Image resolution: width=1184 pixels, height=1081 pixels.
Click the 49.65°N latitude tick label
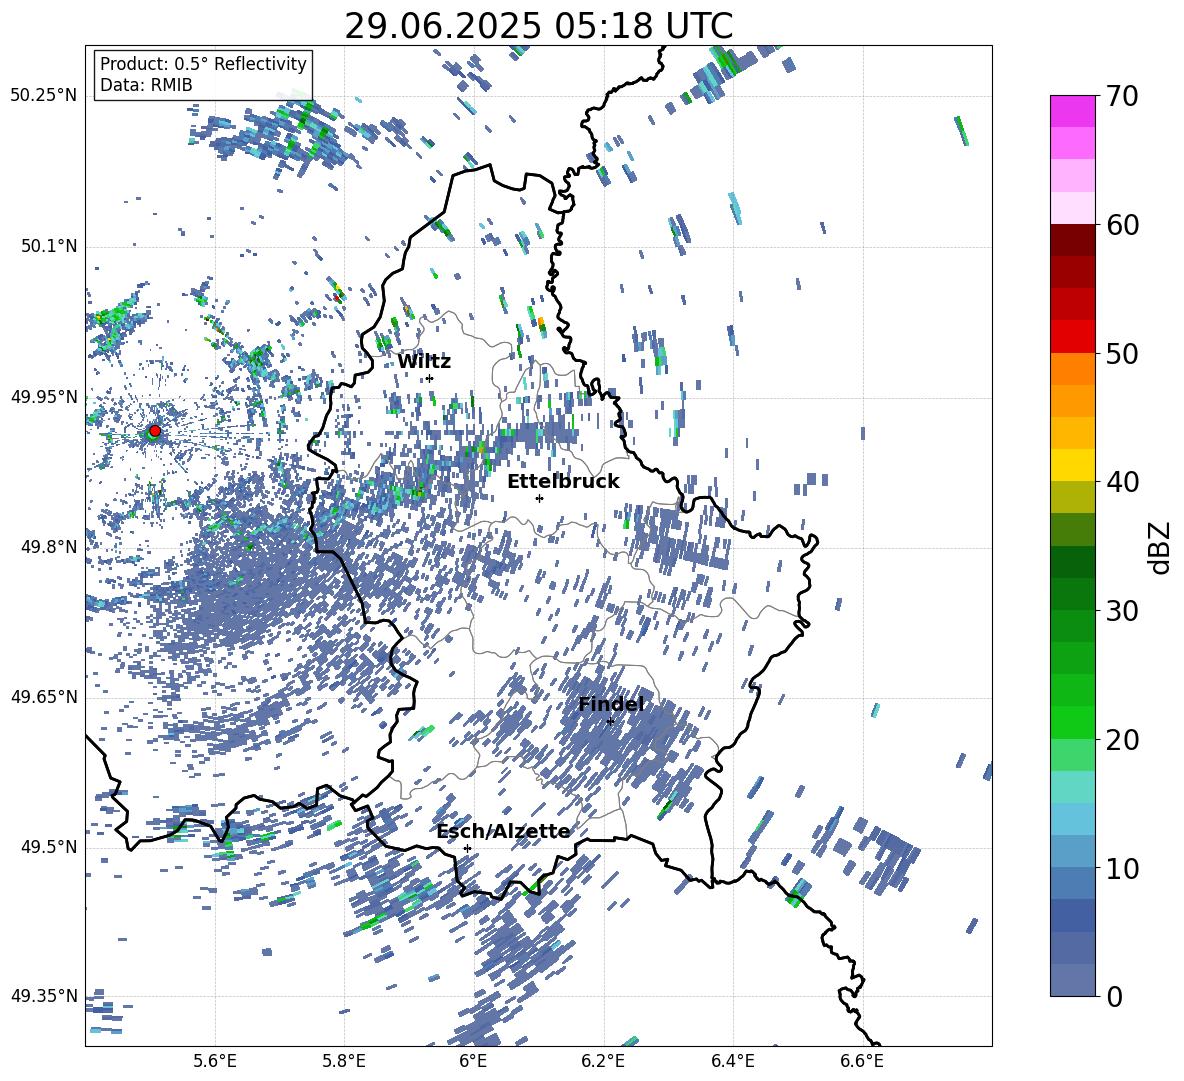[x=44, y=697]
